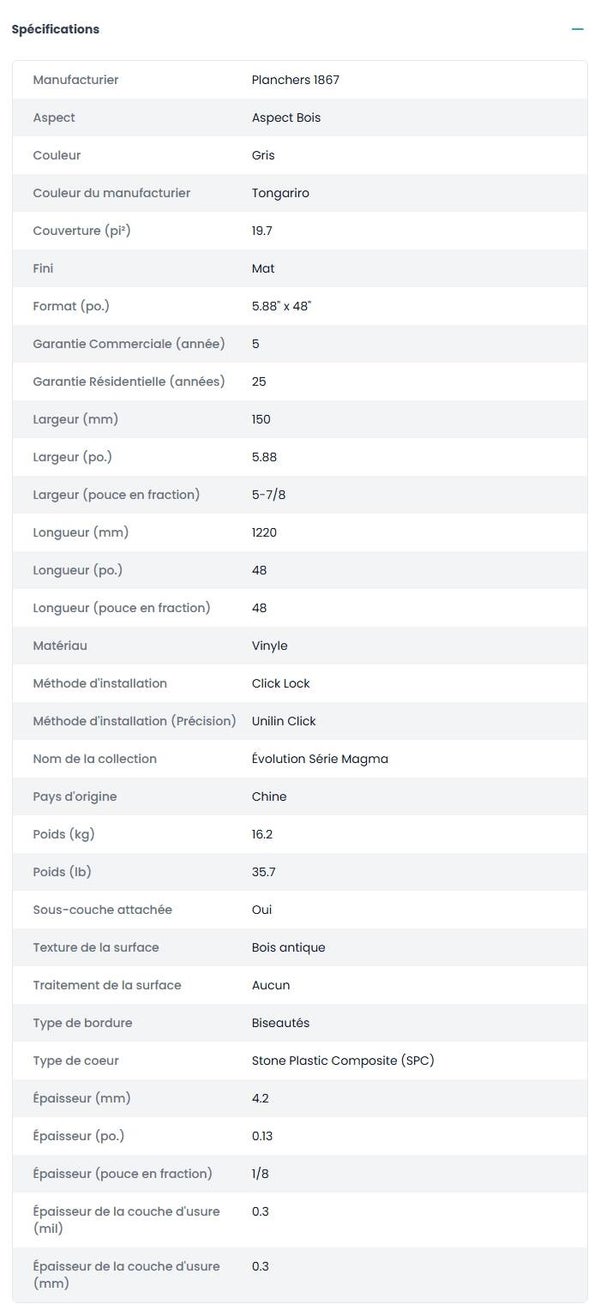Select the Unilin Click precision value
The width and height of the screenshot is (600, 1316).
(x=283, y=722)
